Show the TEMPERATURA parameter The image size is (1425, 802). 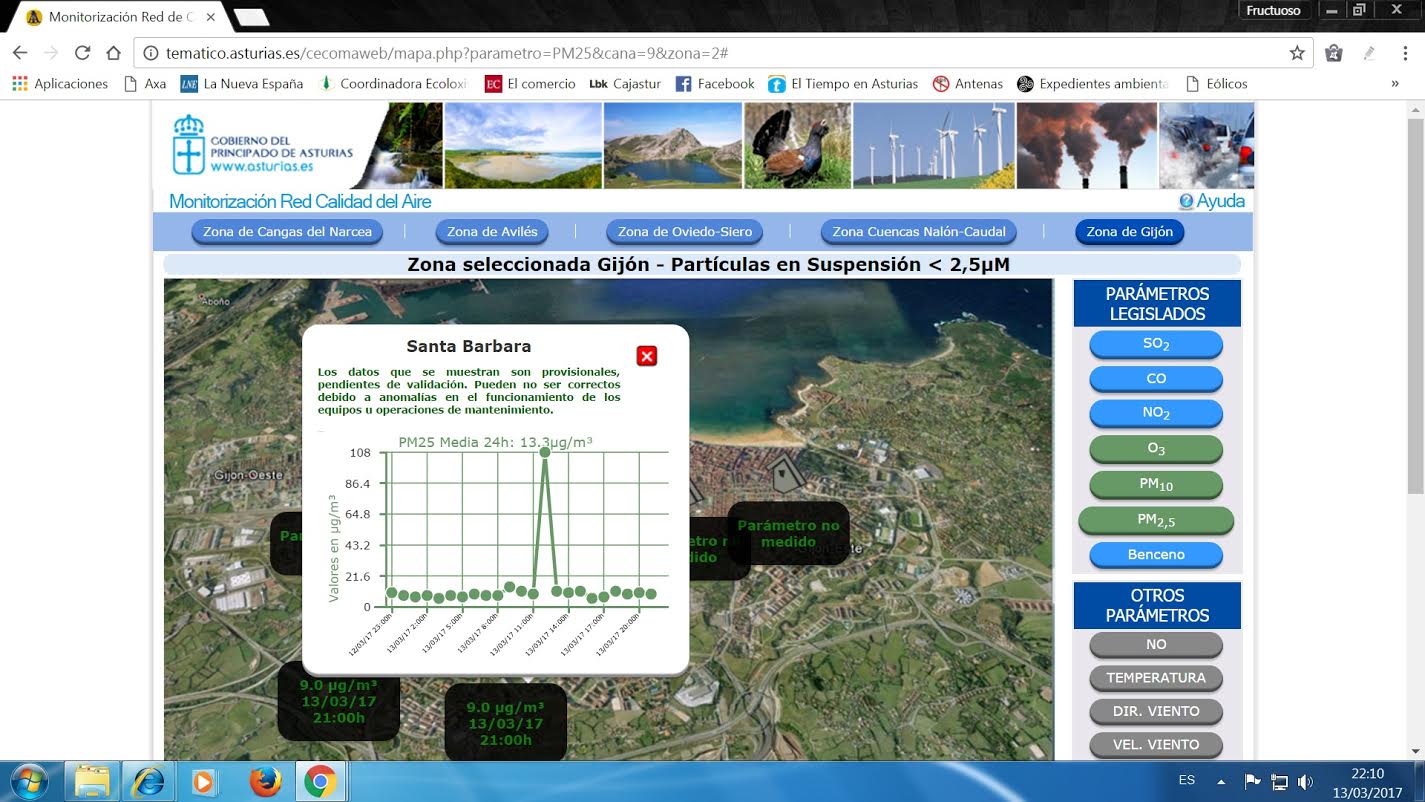click(1155, 678)
